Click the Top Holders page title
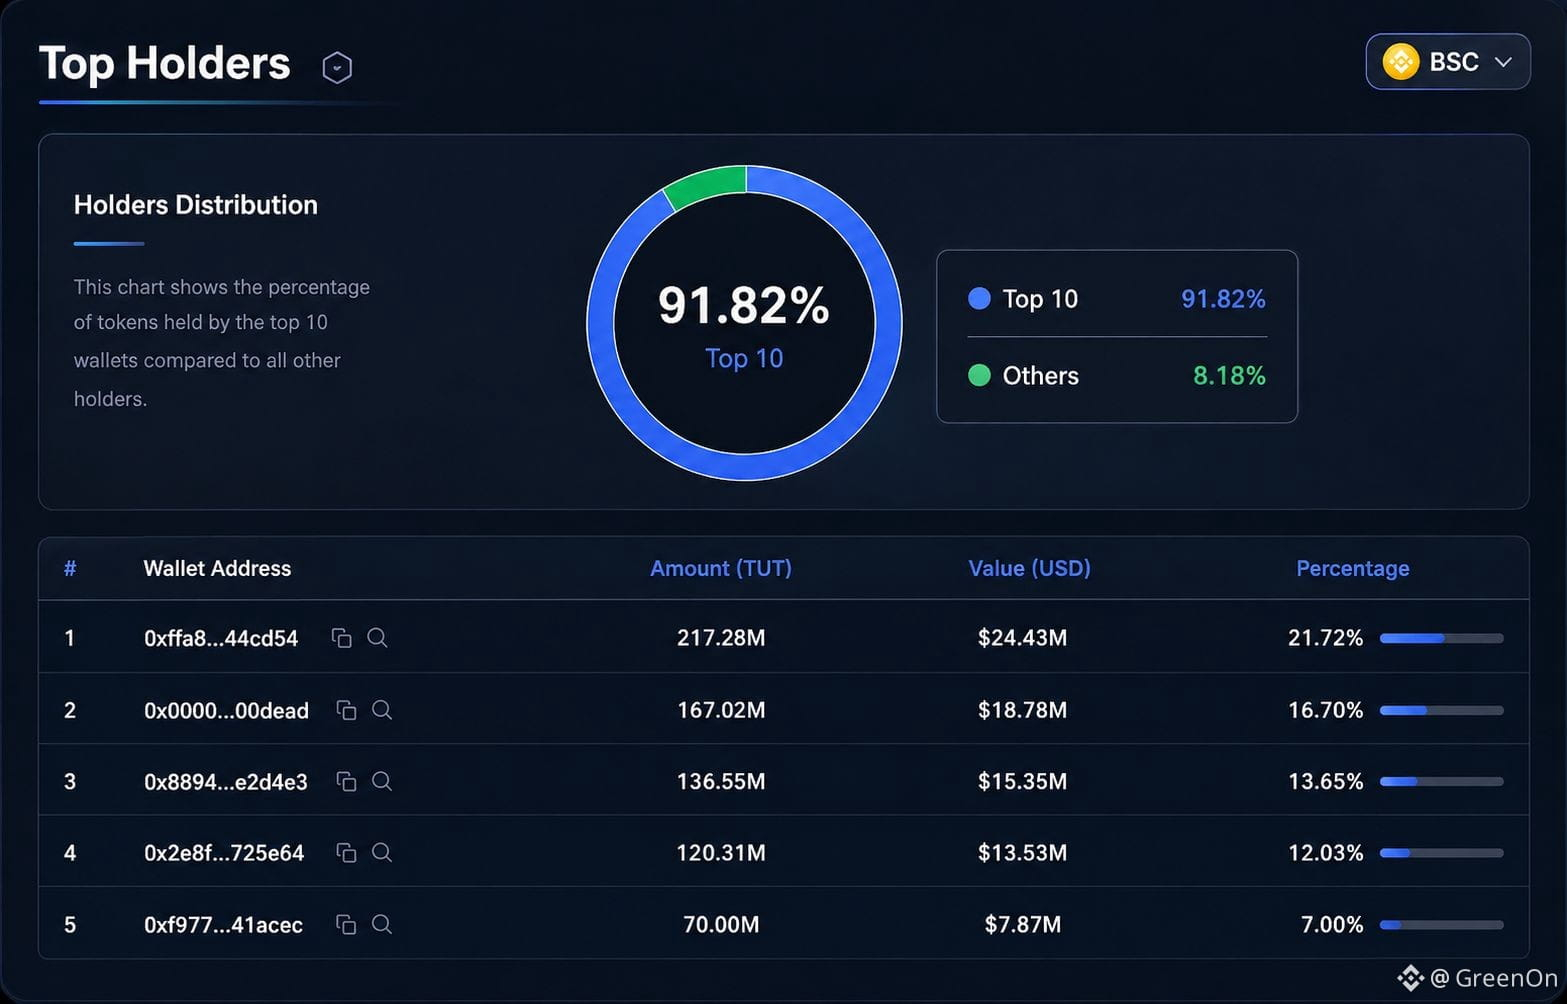Image resolution: width=1567 pixels, height=1004 pixels. tap(164, 63)
